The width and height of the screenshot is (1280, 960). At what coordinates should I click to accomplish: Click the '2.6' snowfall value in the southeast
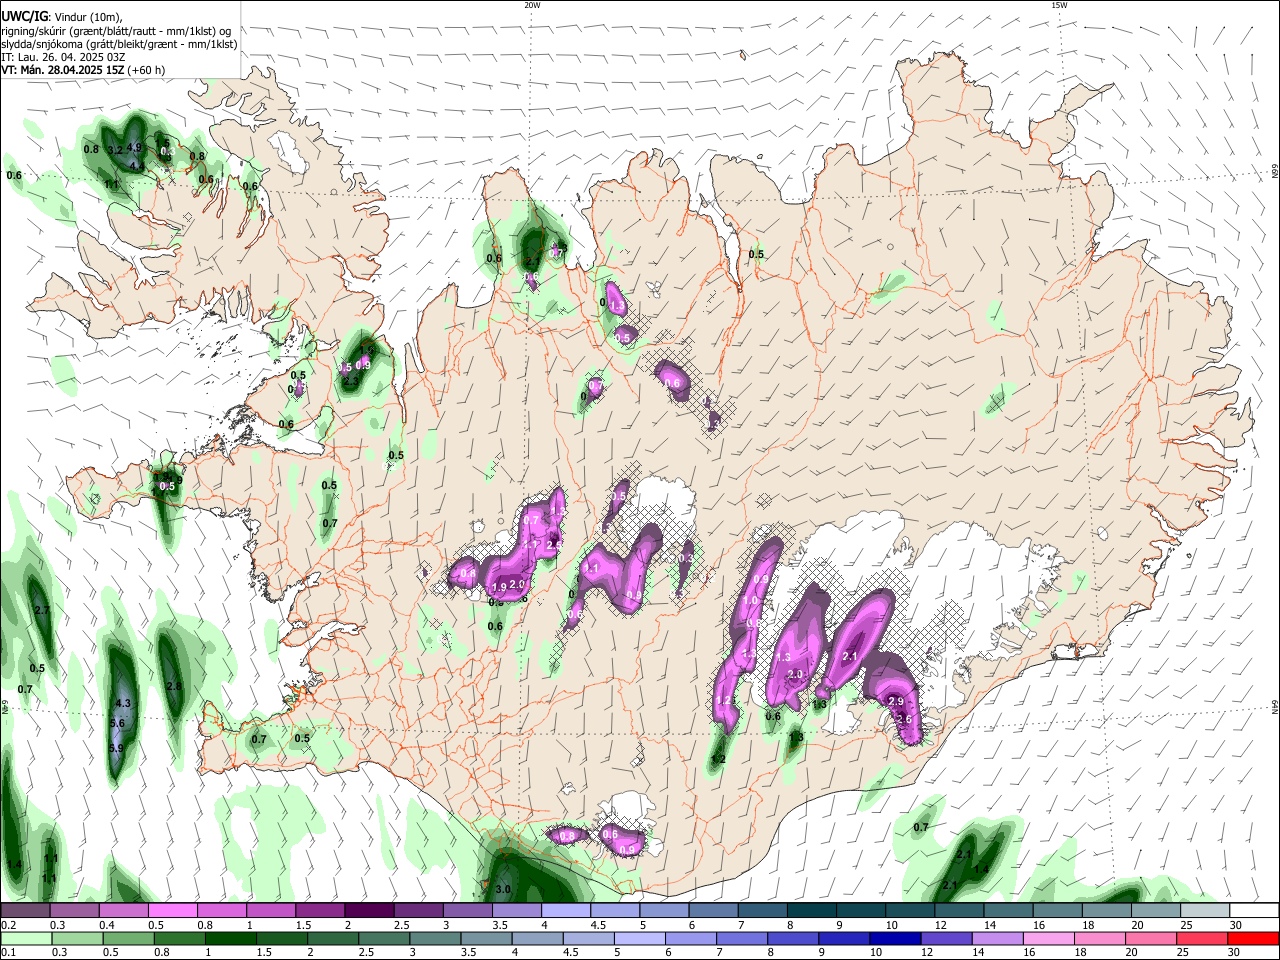[904, 719]
